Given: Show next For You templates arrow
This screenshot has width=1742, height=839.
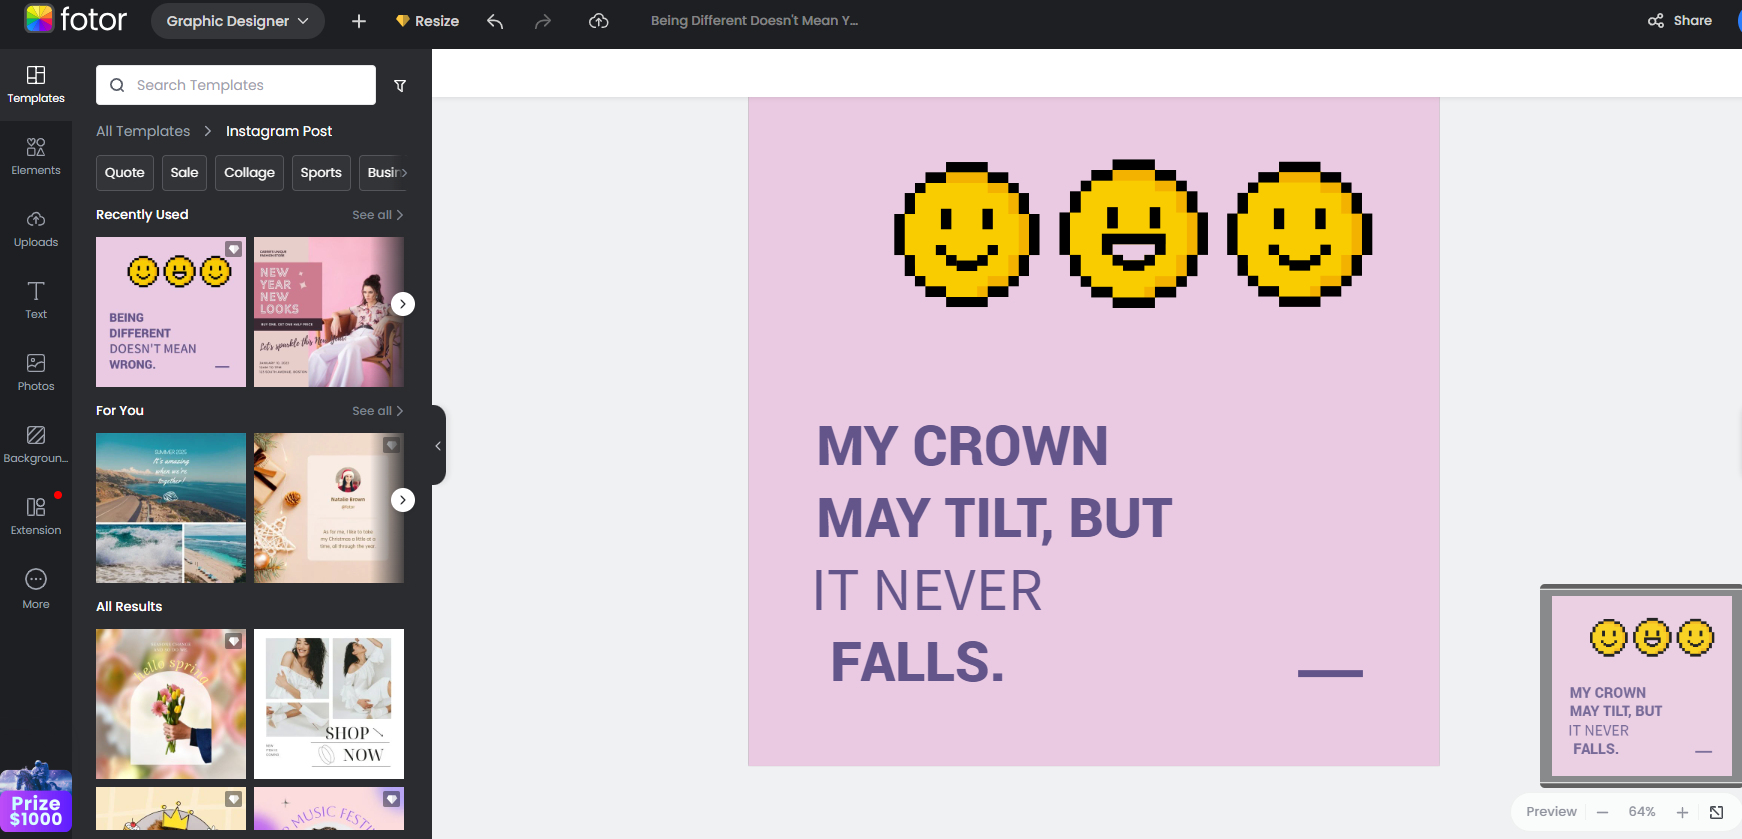Looking at the screenshot, I should coord(403,500).
